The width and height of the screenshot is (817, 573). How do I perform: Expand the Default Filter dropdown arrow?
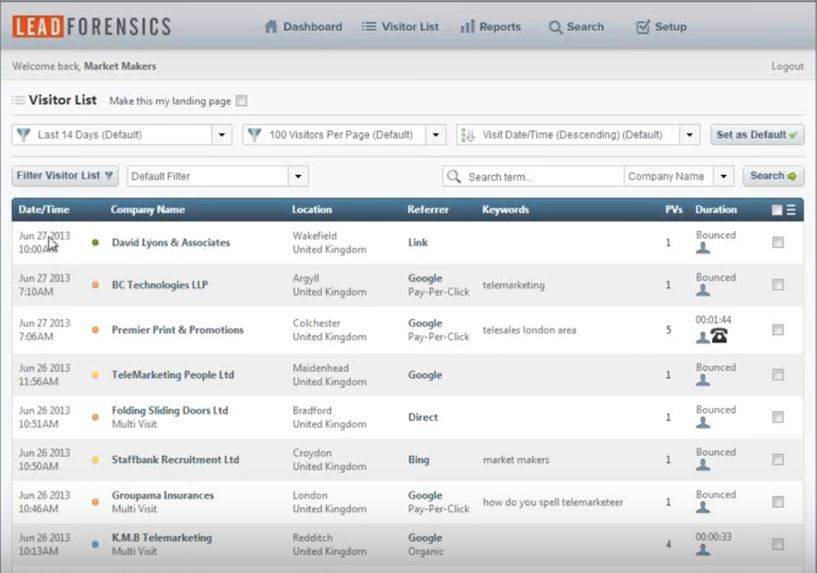298,176
